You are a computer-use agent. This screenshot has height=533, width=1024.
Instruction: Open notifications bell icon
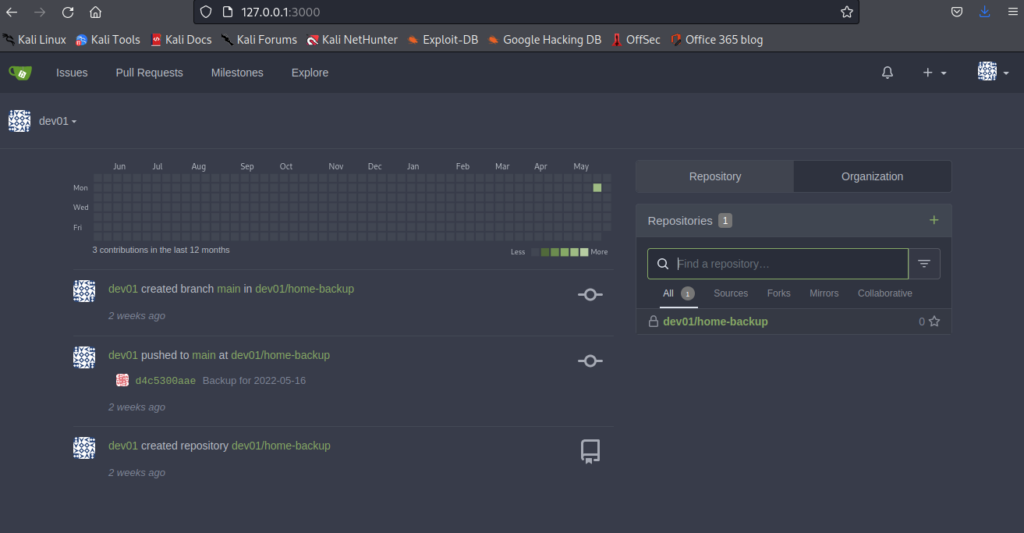click(x=887, y=73)
